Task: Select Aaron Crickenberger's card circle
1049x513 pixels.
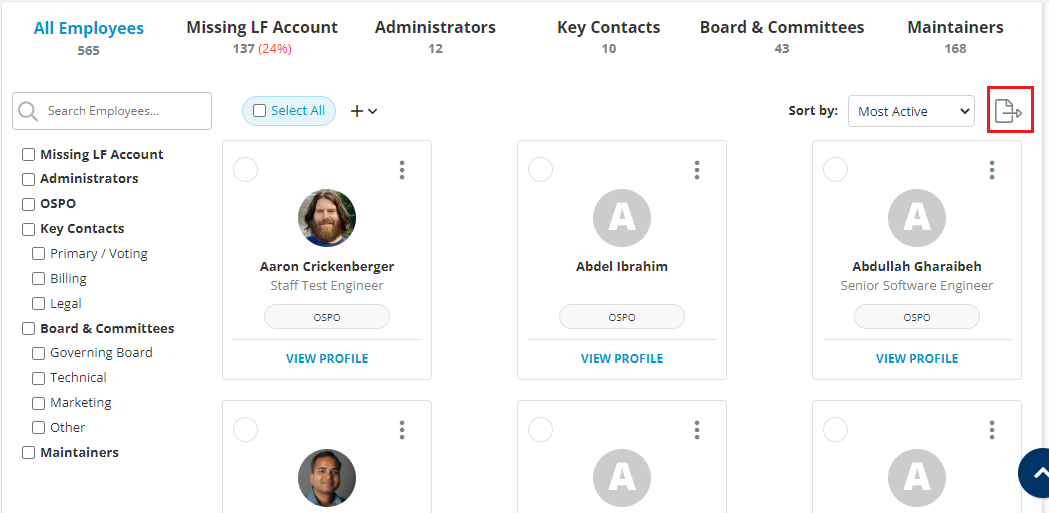Action: pos(245,170)
